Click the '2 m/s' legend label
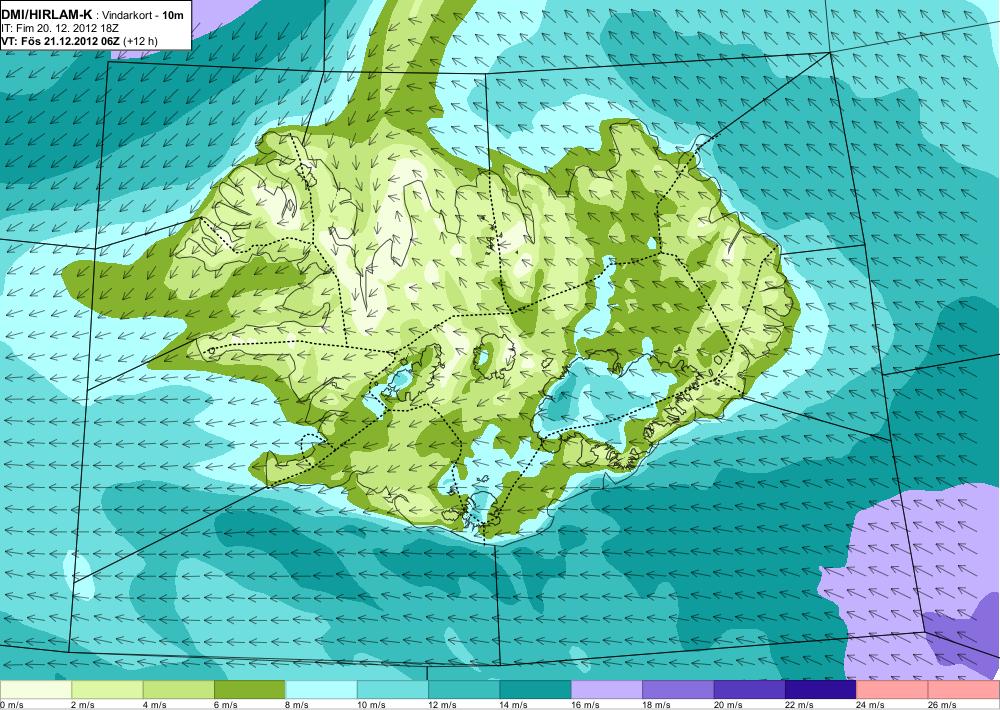Viewport: 1000px width, 710px height. click(83, 705)
